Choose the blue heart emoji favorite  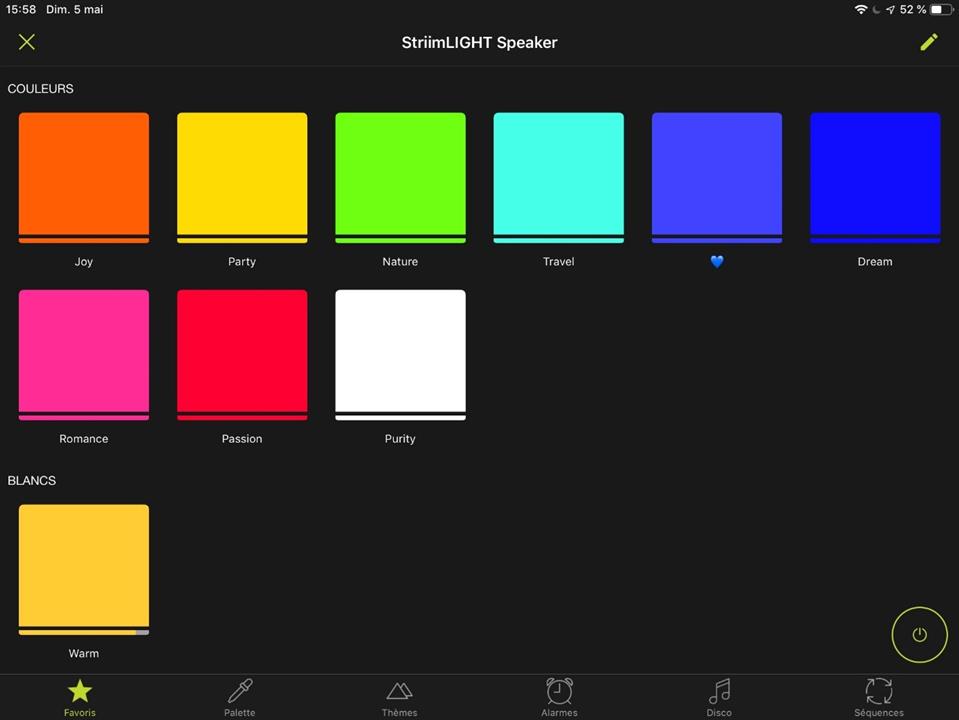click(716, 177)
